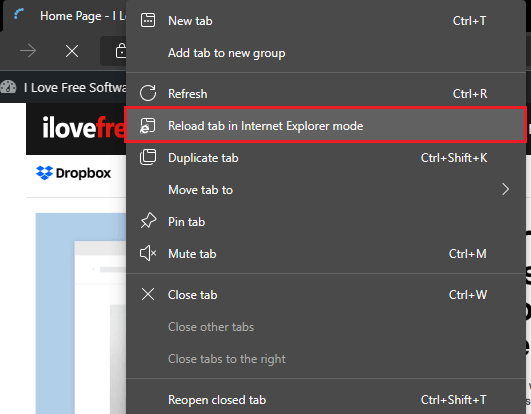Click the ilovefree site logo

tap(84, 128)
